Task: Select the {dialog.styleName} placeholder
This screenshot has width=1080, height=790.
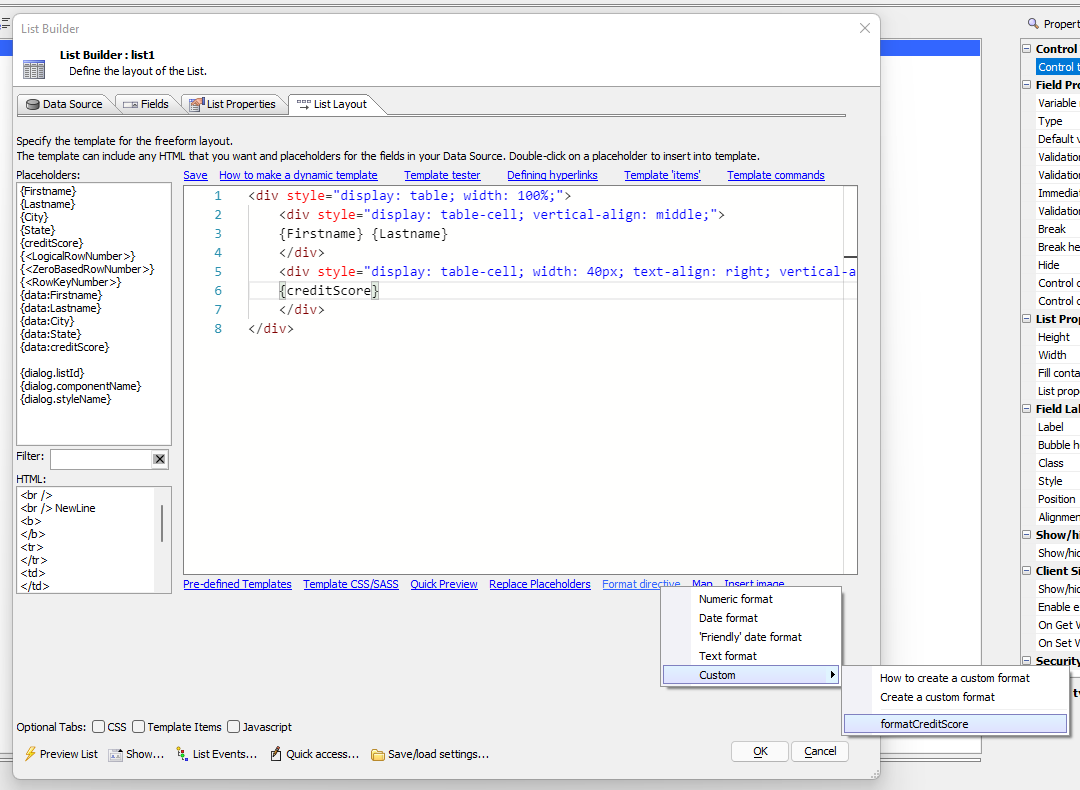Action: [x=65, y=399]
